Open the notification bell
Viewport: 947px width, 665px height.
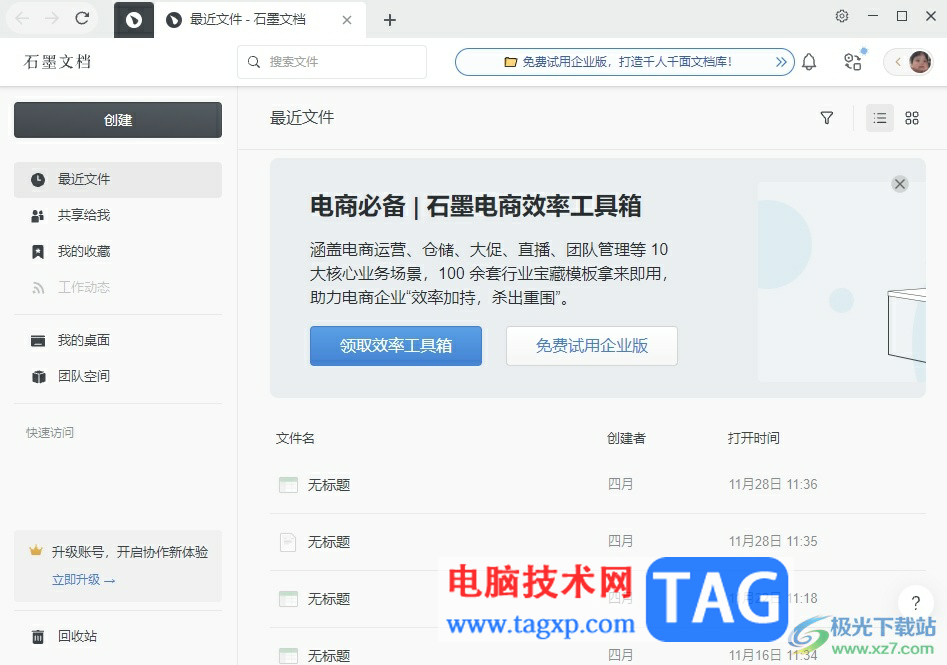[x=809, y=62]
